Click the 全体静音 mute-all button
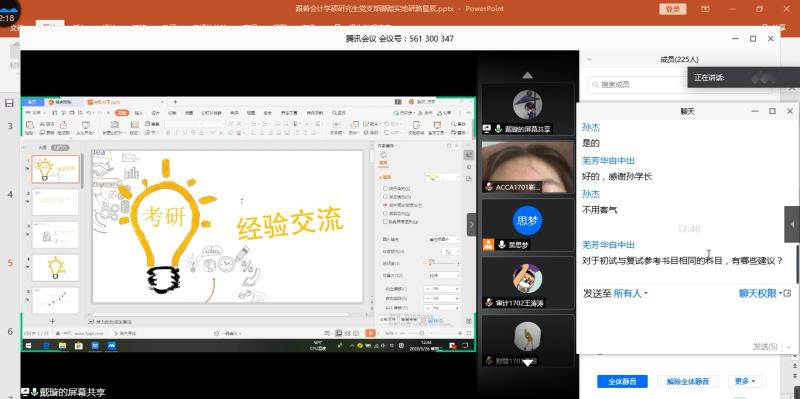Image resolution: width=800 pixels, height=399 pixels. (x=622, y=382)
